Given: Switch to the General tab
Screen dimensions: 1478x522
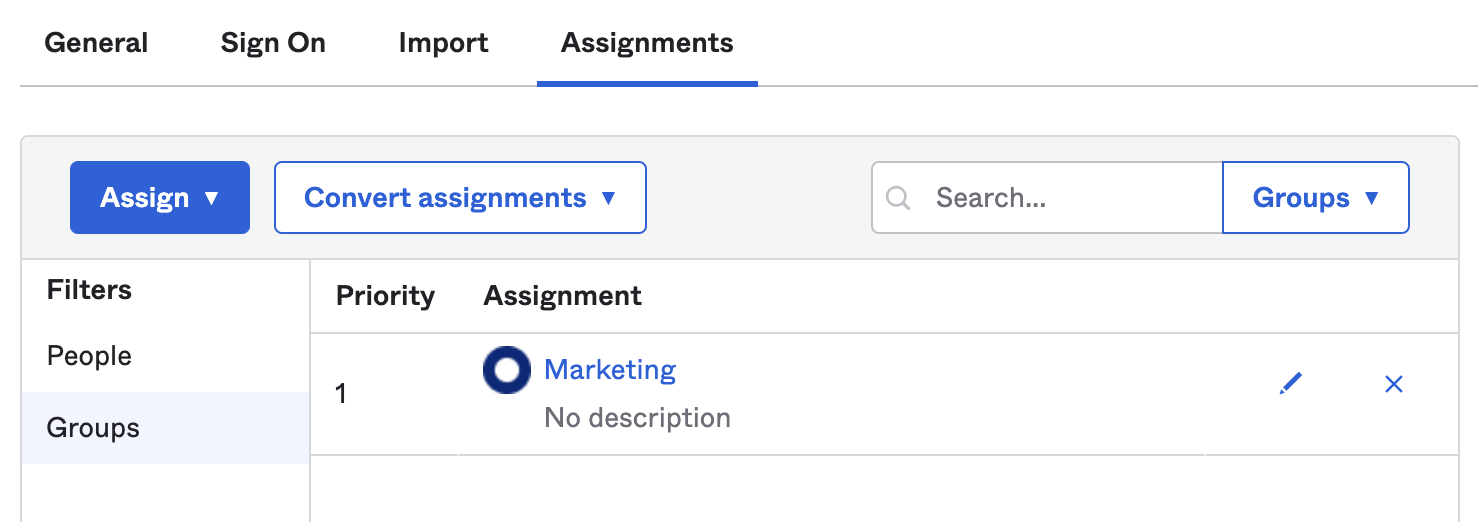Looking at the screenshot, I should (x=96, y=43).
